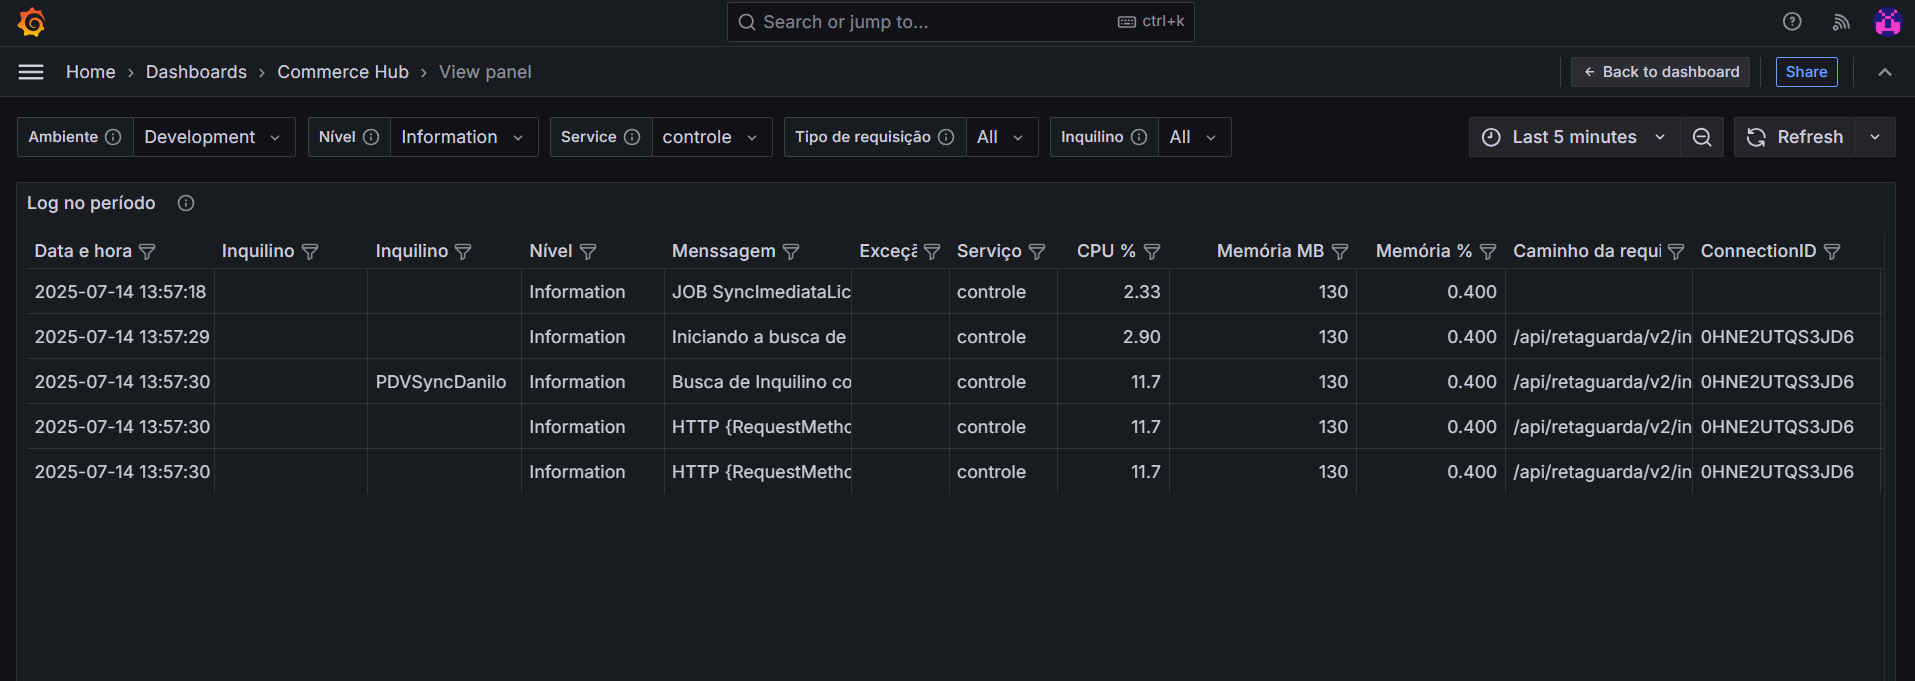Filter the CPU % column
The image size is (1915, 681).
1152,252
